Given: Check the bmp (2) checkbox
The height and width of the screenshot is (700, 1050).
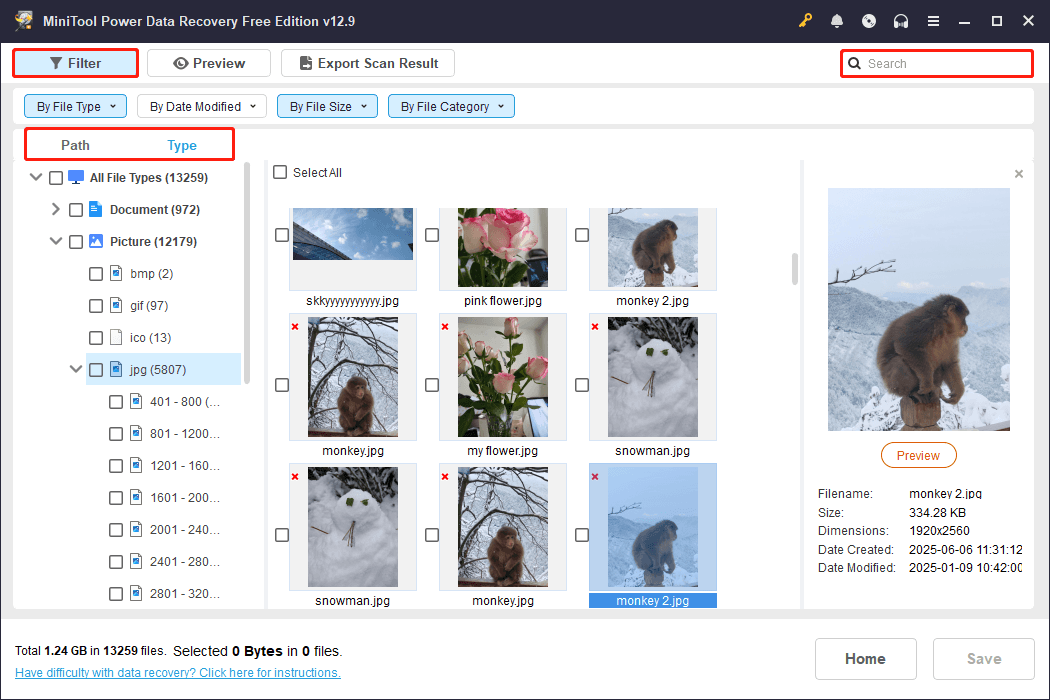Looking at the screenshot, I should pos(96,274).
